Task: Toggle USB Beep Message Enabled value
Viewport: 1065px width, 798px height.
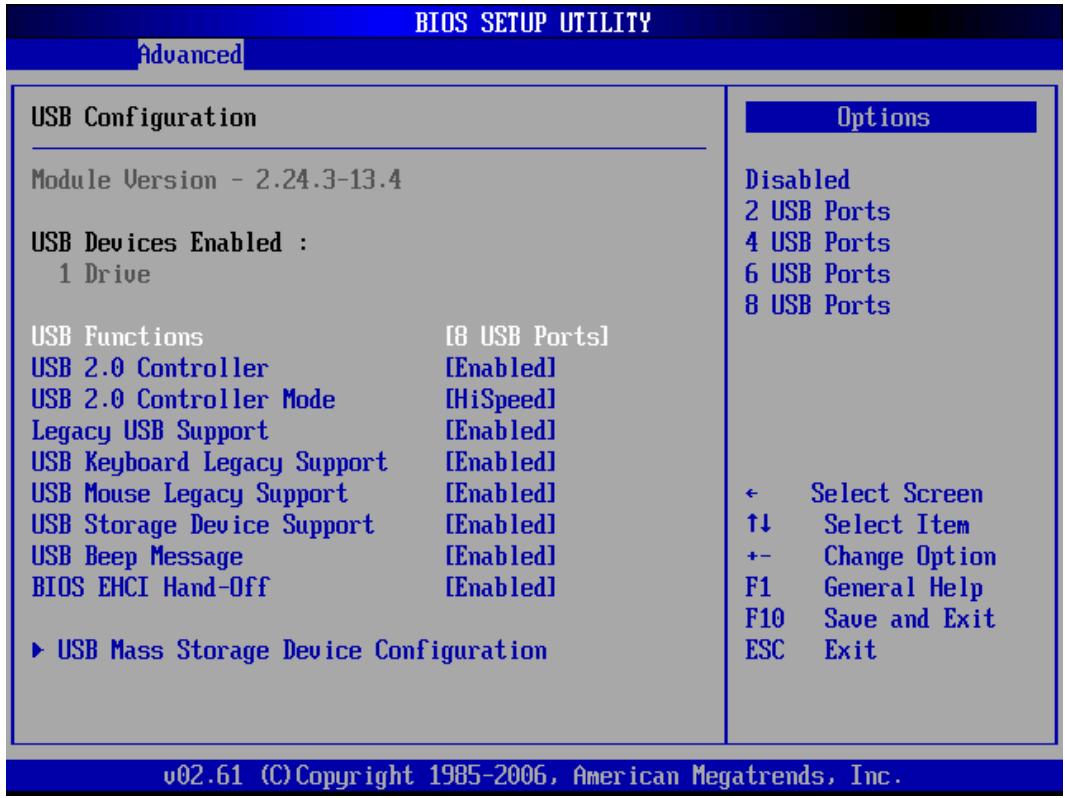Action: 501,556
